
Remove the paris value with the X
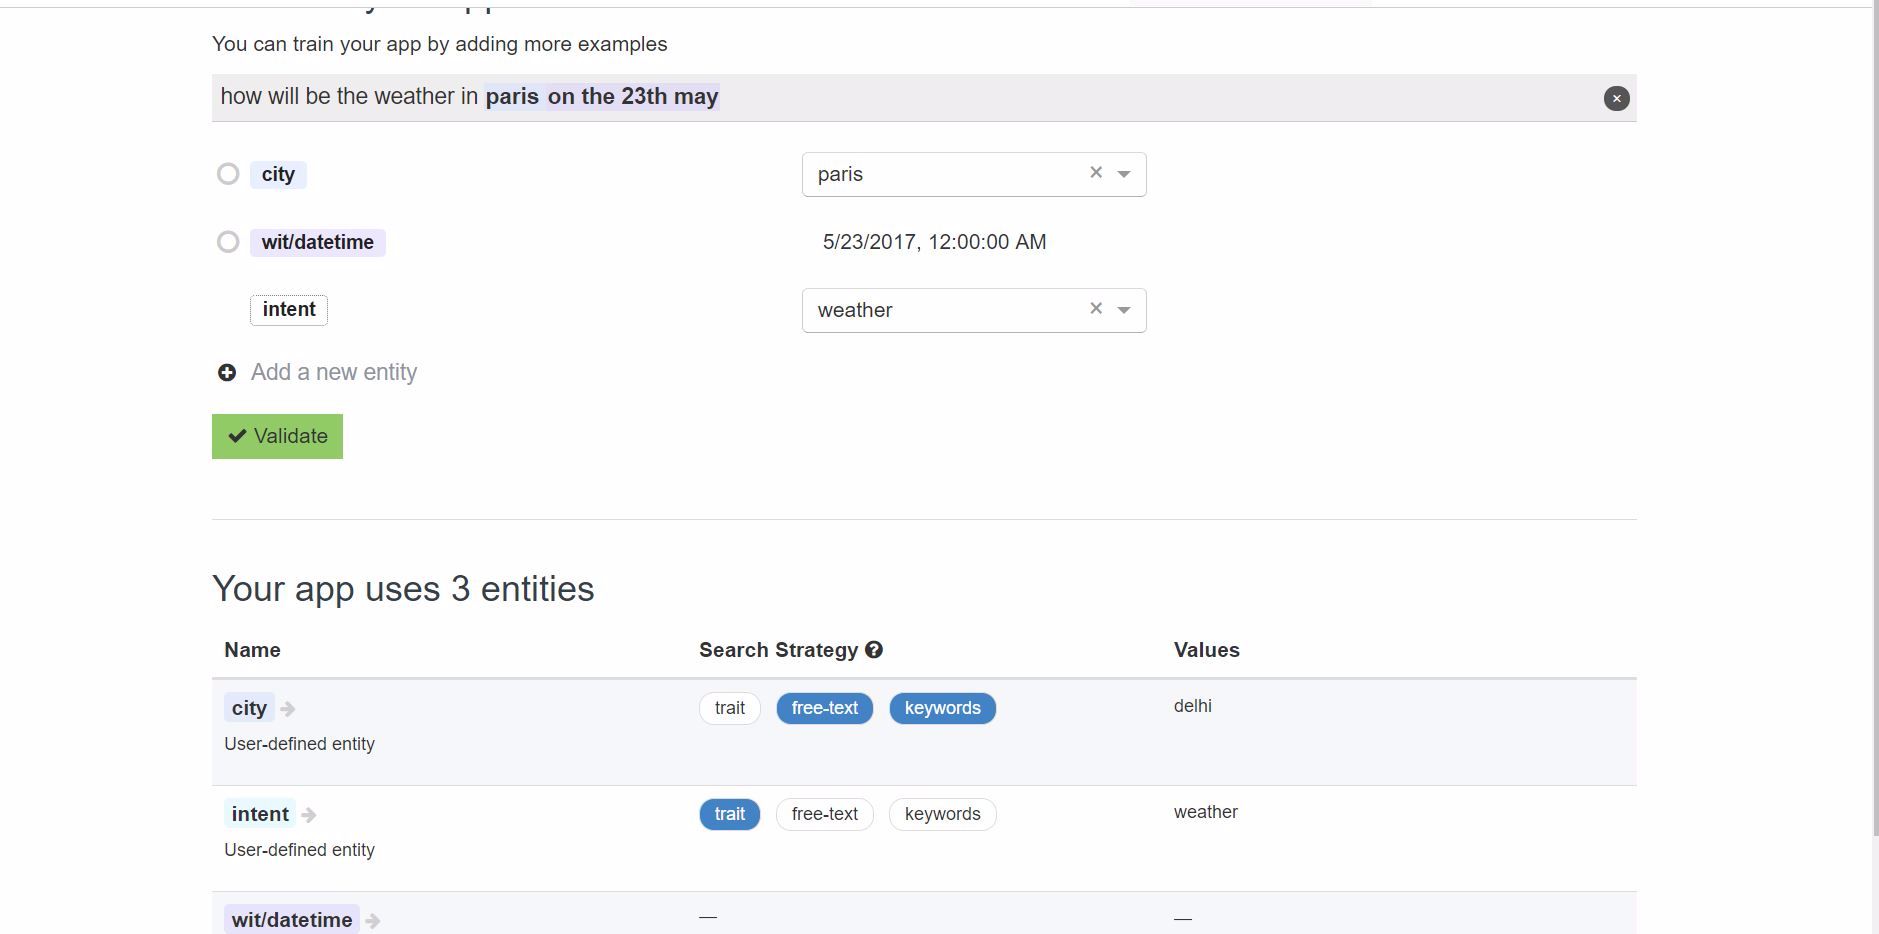1096,173
